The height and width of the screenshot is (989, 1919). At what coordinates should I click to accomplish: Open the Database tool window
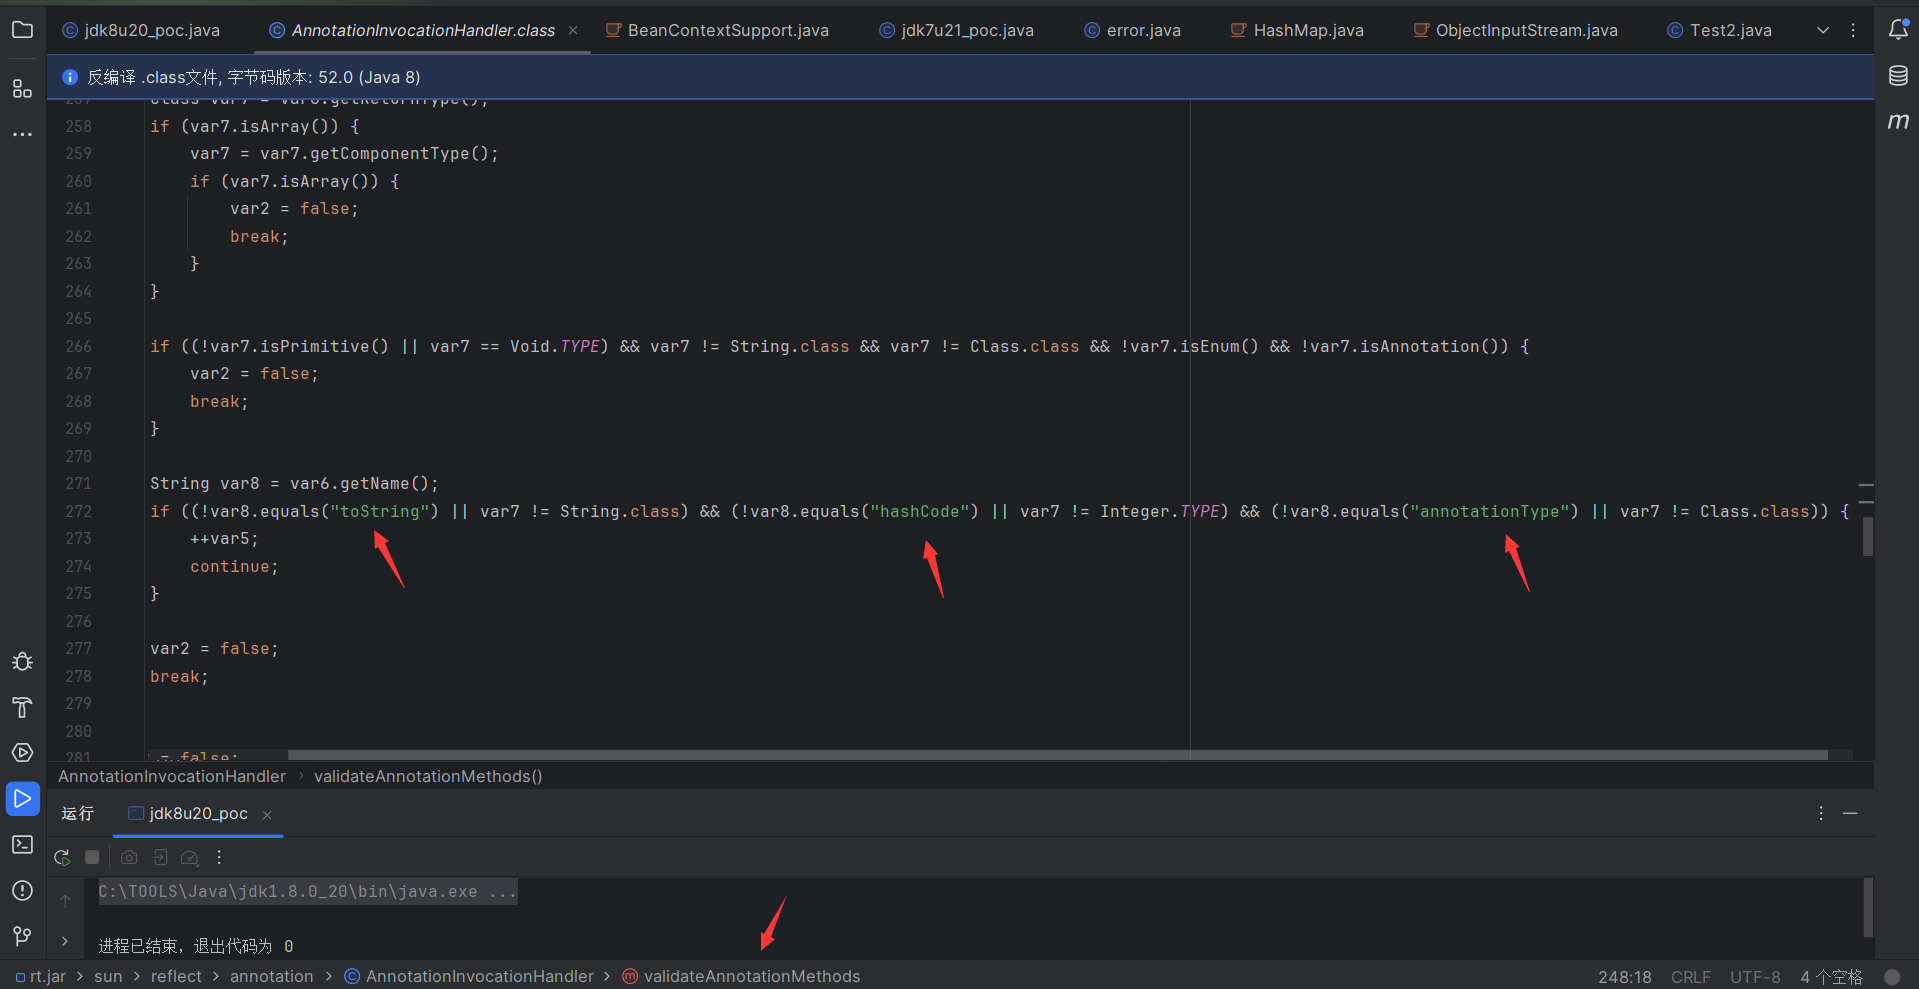coord(1898,76)
